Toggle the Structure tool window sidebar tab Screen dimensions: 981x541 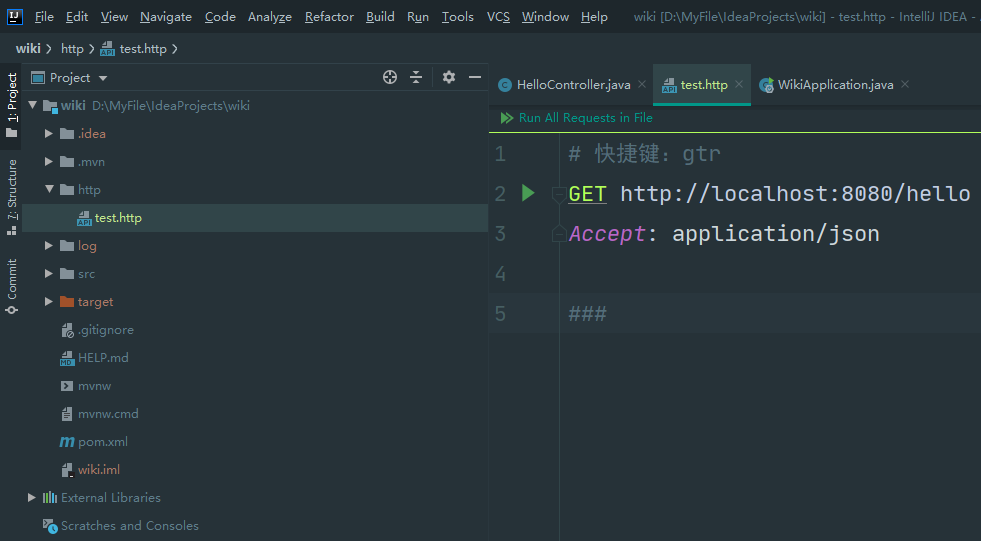tap(12, 196)
